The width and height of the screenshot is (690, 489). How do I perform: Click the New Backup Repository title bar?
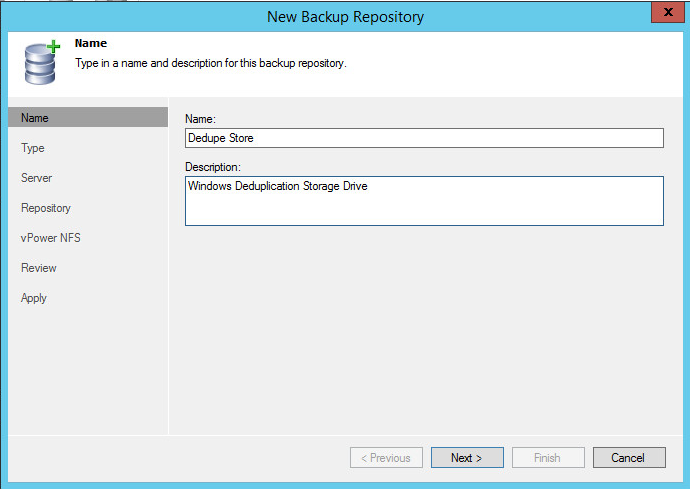click(345, 17)
